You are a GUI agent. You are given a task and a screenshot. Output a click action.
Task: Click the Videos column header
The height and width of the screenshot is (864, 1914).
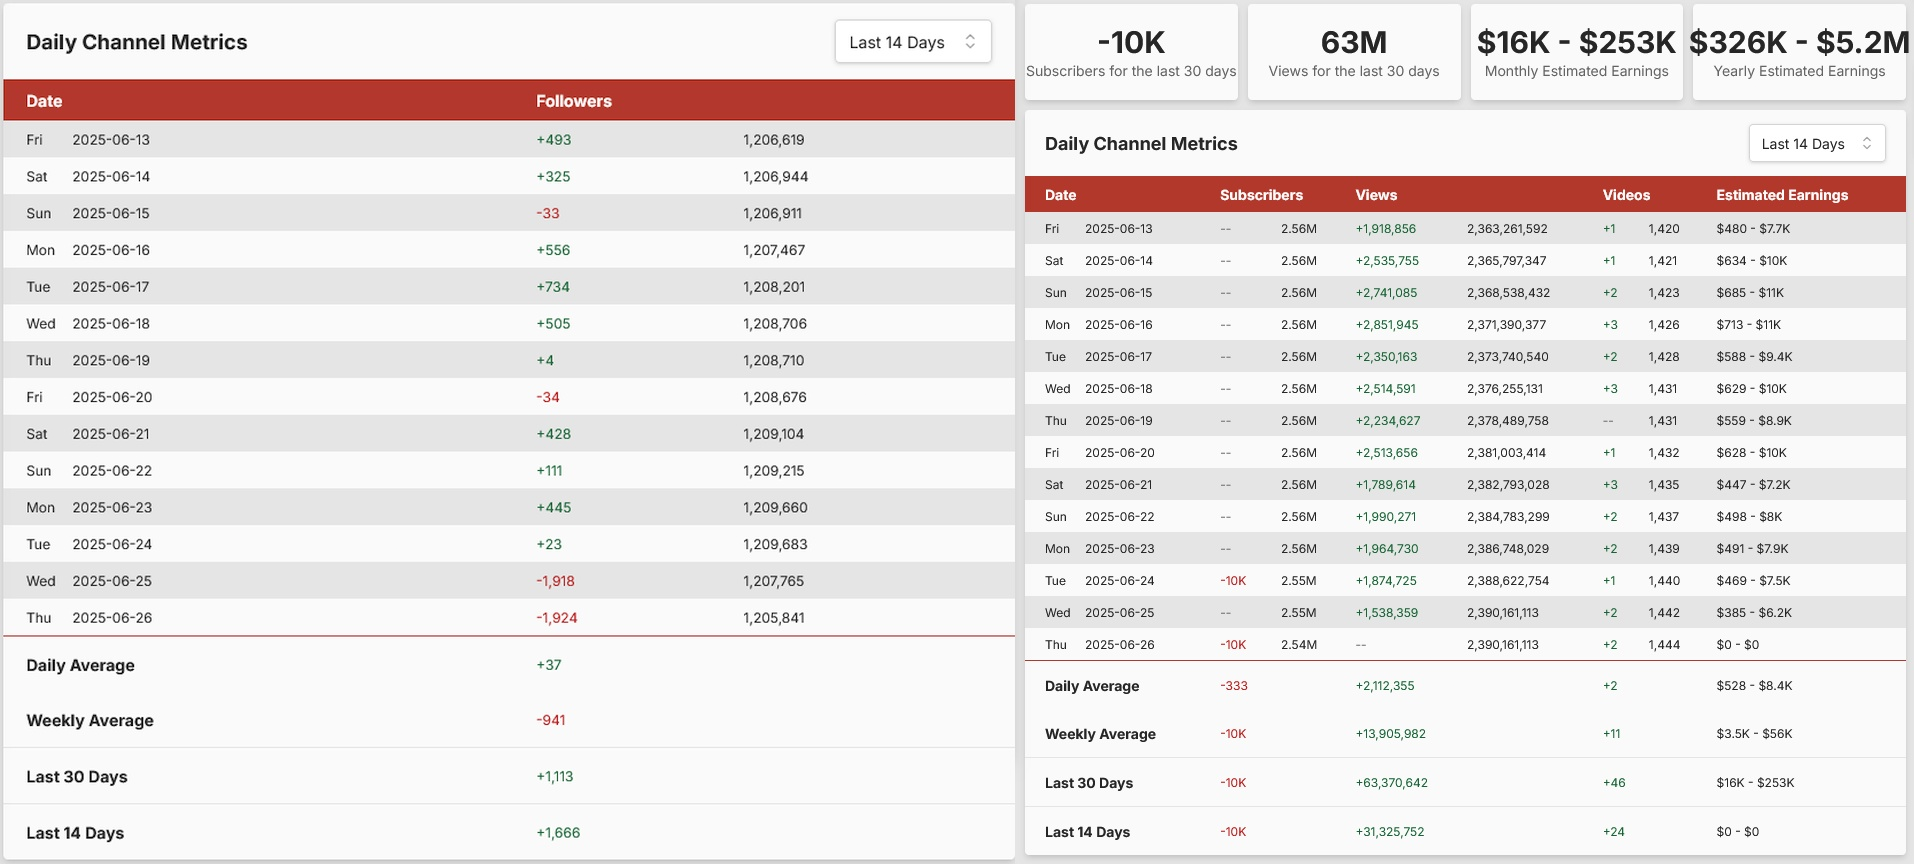tap(1626, 195)
